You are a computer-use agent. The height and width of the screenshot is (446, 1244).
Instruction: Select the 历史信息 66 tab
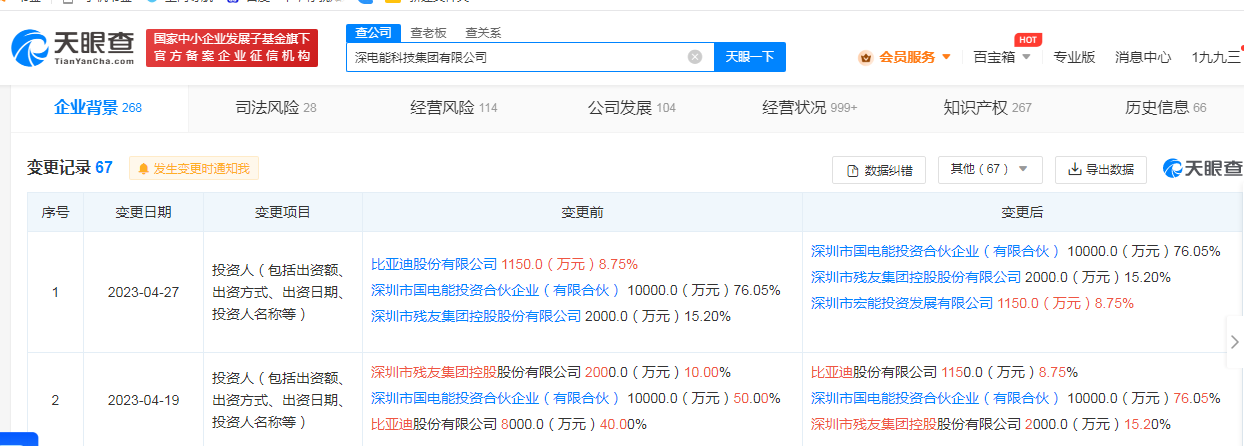click(x=1166, y=108)
